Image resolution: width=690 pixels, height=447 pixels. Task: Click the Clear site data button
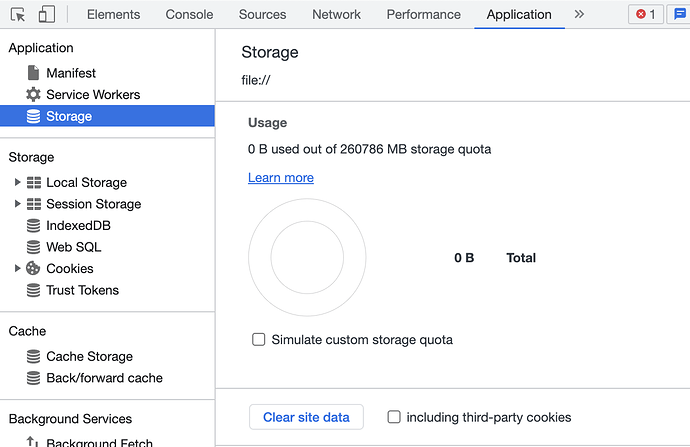pos(306,417)
